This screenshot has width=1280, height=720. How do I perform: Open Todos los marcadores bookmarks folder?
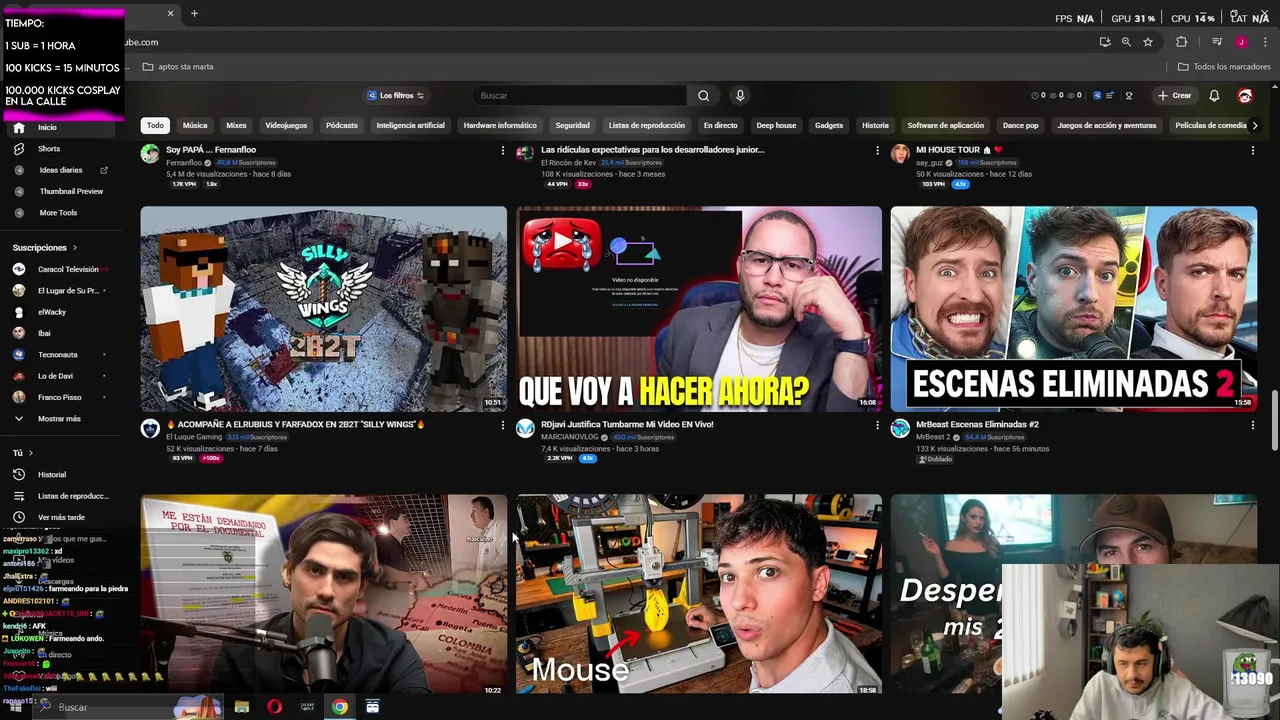(x=1224, y=67)
